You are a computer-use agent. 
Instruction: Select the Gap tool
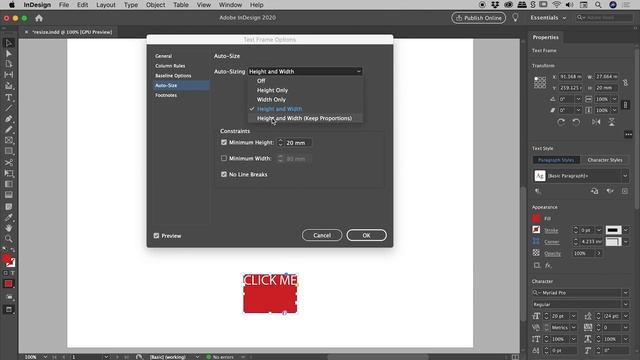point(9,75)
